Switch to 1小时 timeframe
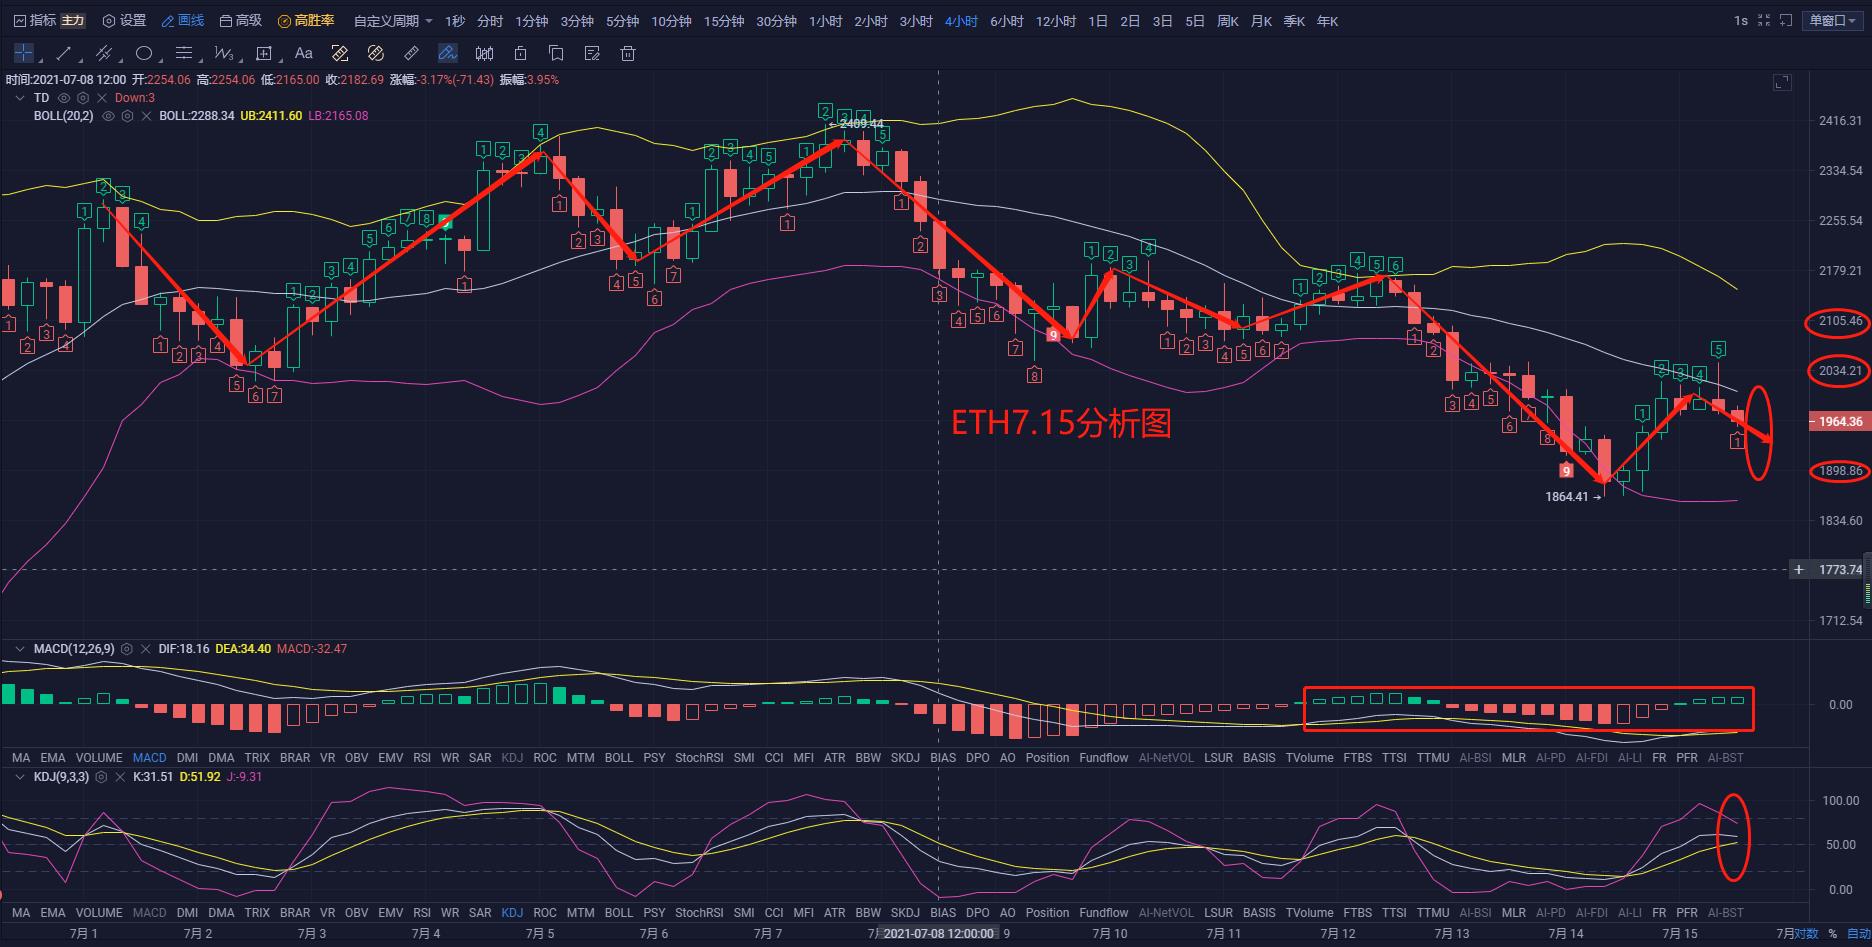Viewport: 1872px width, 947px height. pos(826,21)
